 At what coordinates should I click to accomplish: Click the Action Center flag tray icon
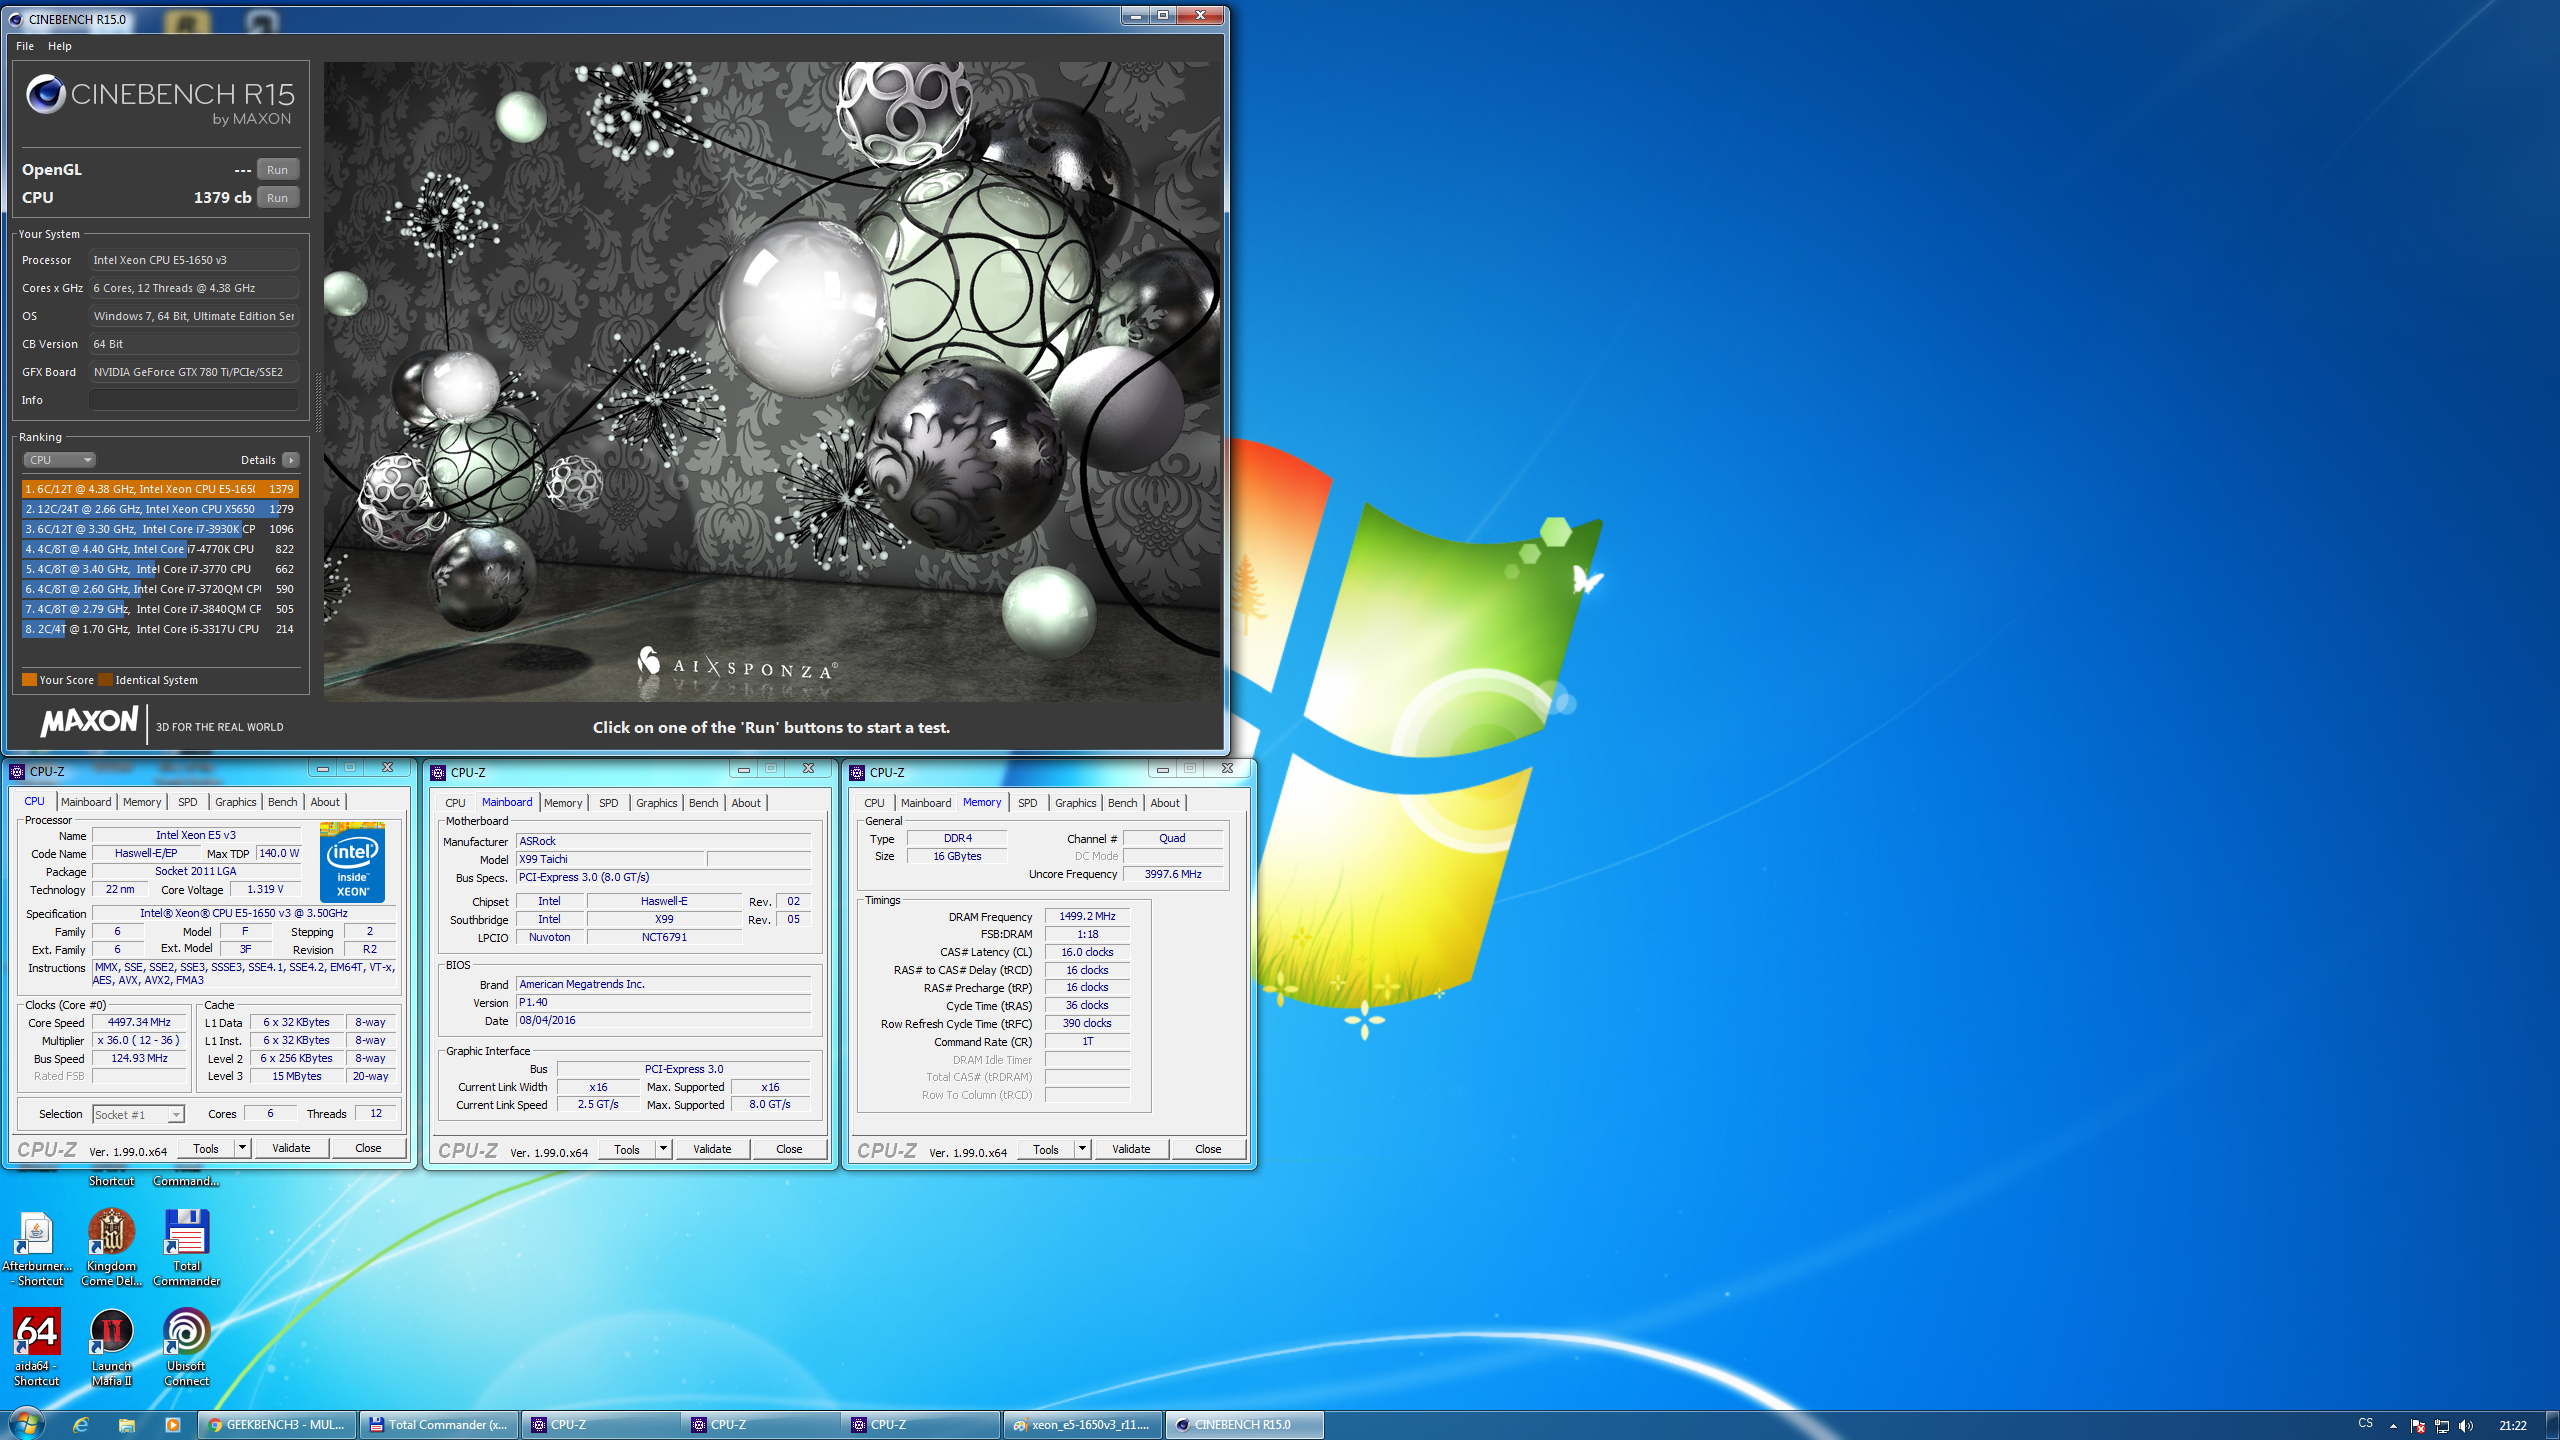pyautogui.click(x=2417, y=1425)
